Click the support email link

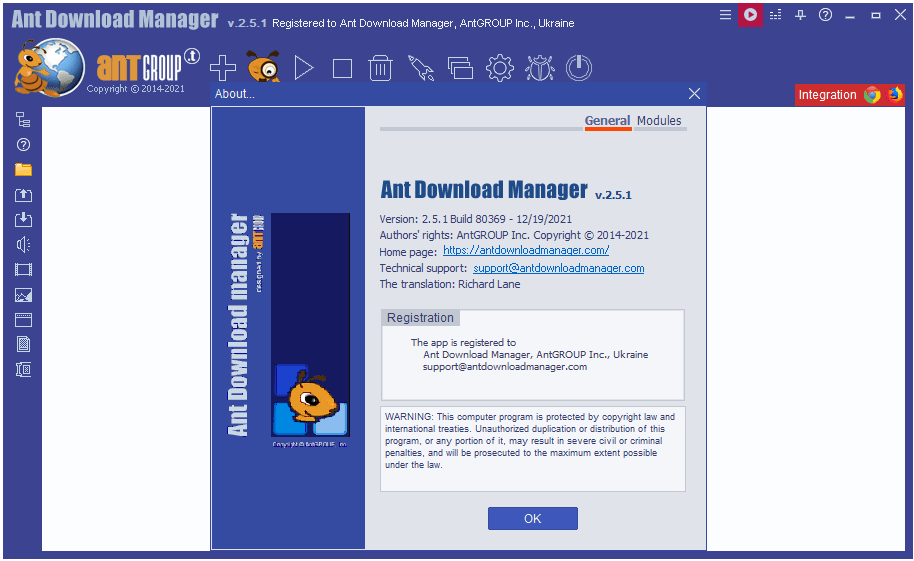(x=558, y=268)
